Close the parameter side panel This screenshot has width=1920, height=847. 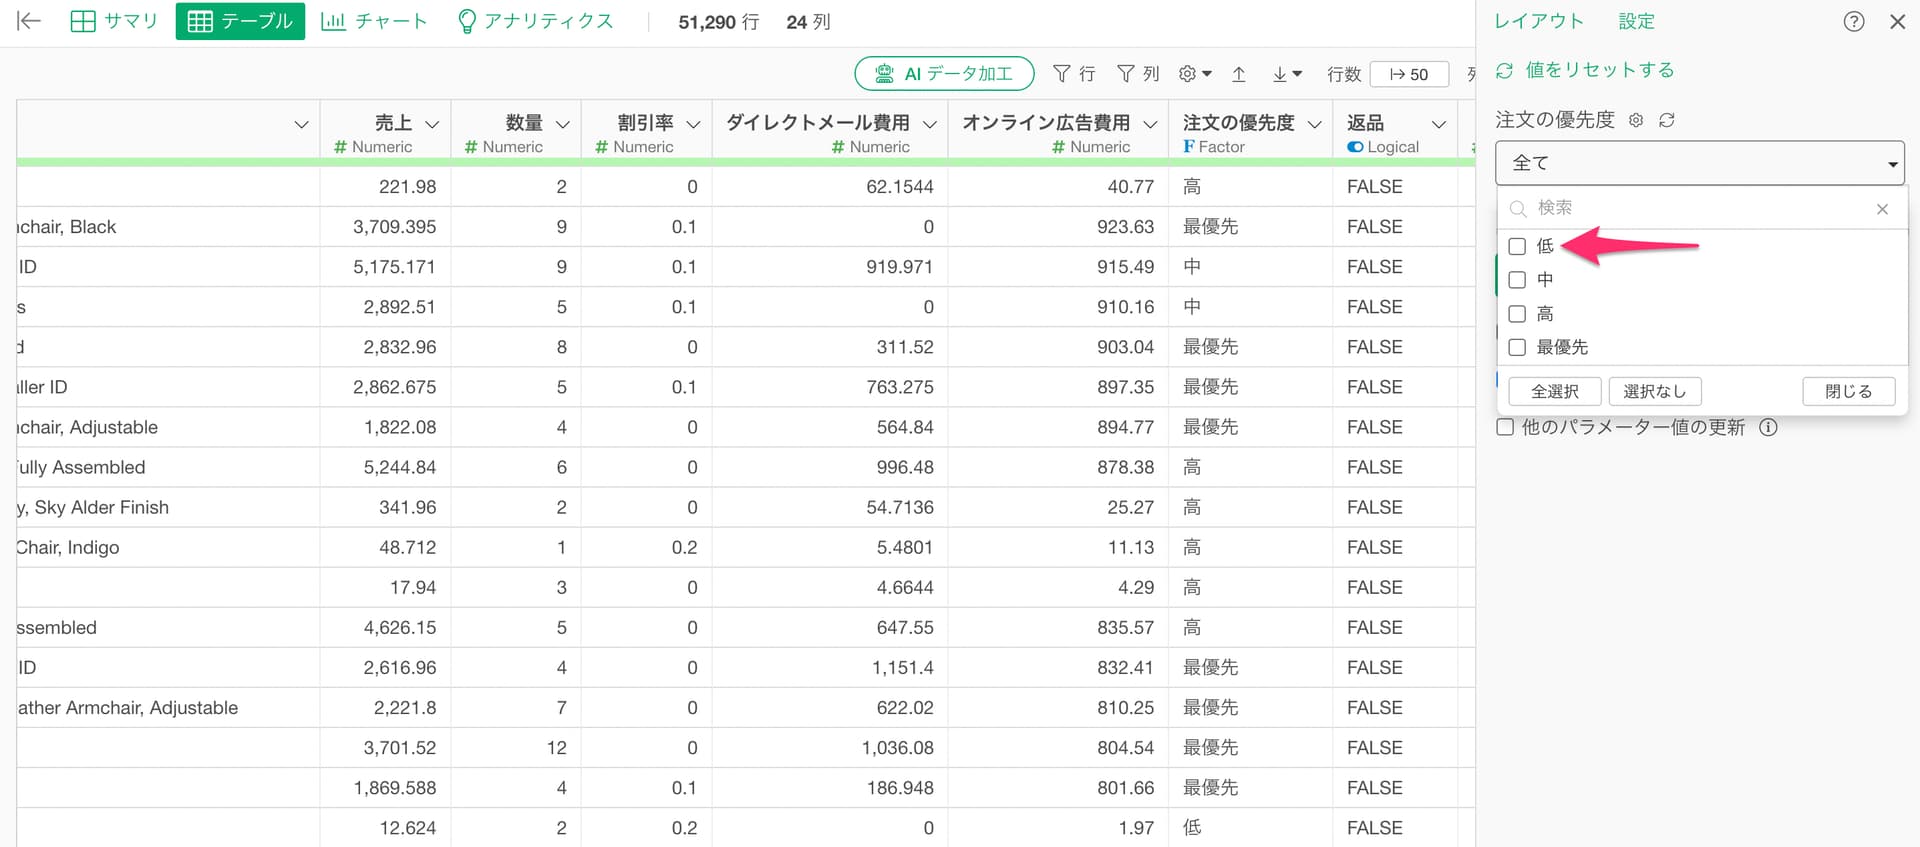point(1897,21)
